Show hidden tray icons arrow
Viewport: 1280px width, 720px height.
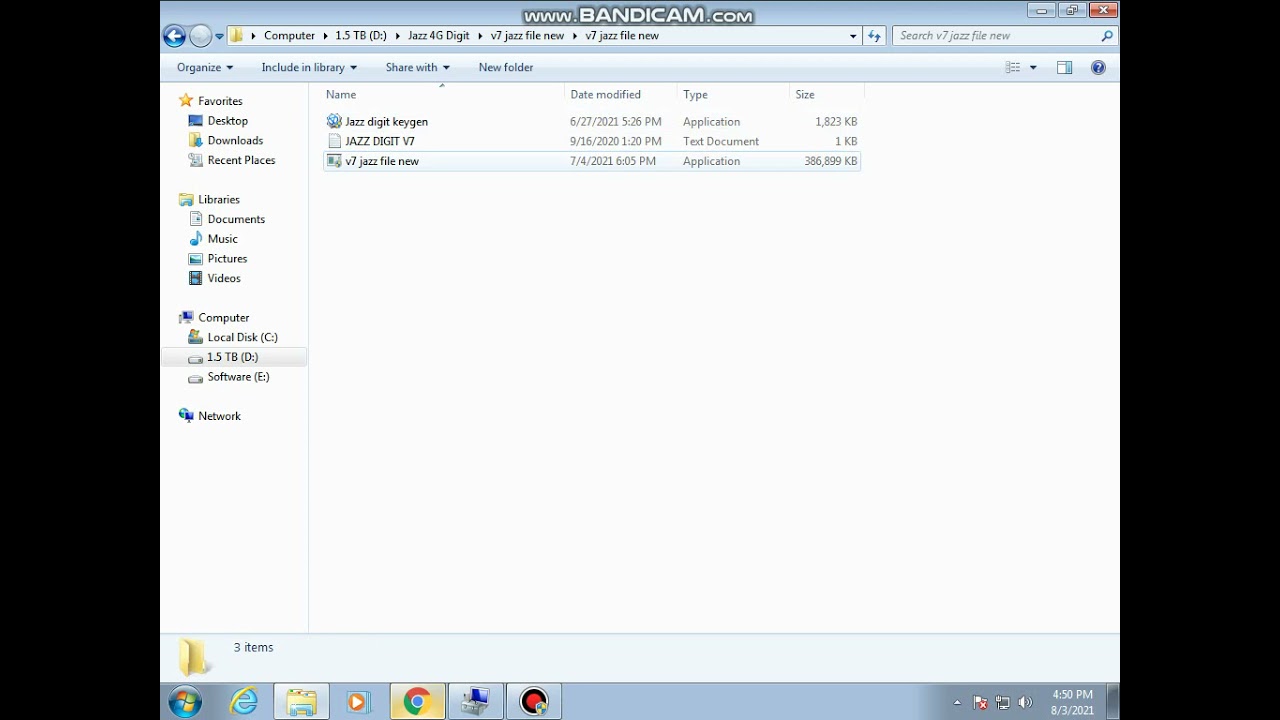click(x=957, y=703)
